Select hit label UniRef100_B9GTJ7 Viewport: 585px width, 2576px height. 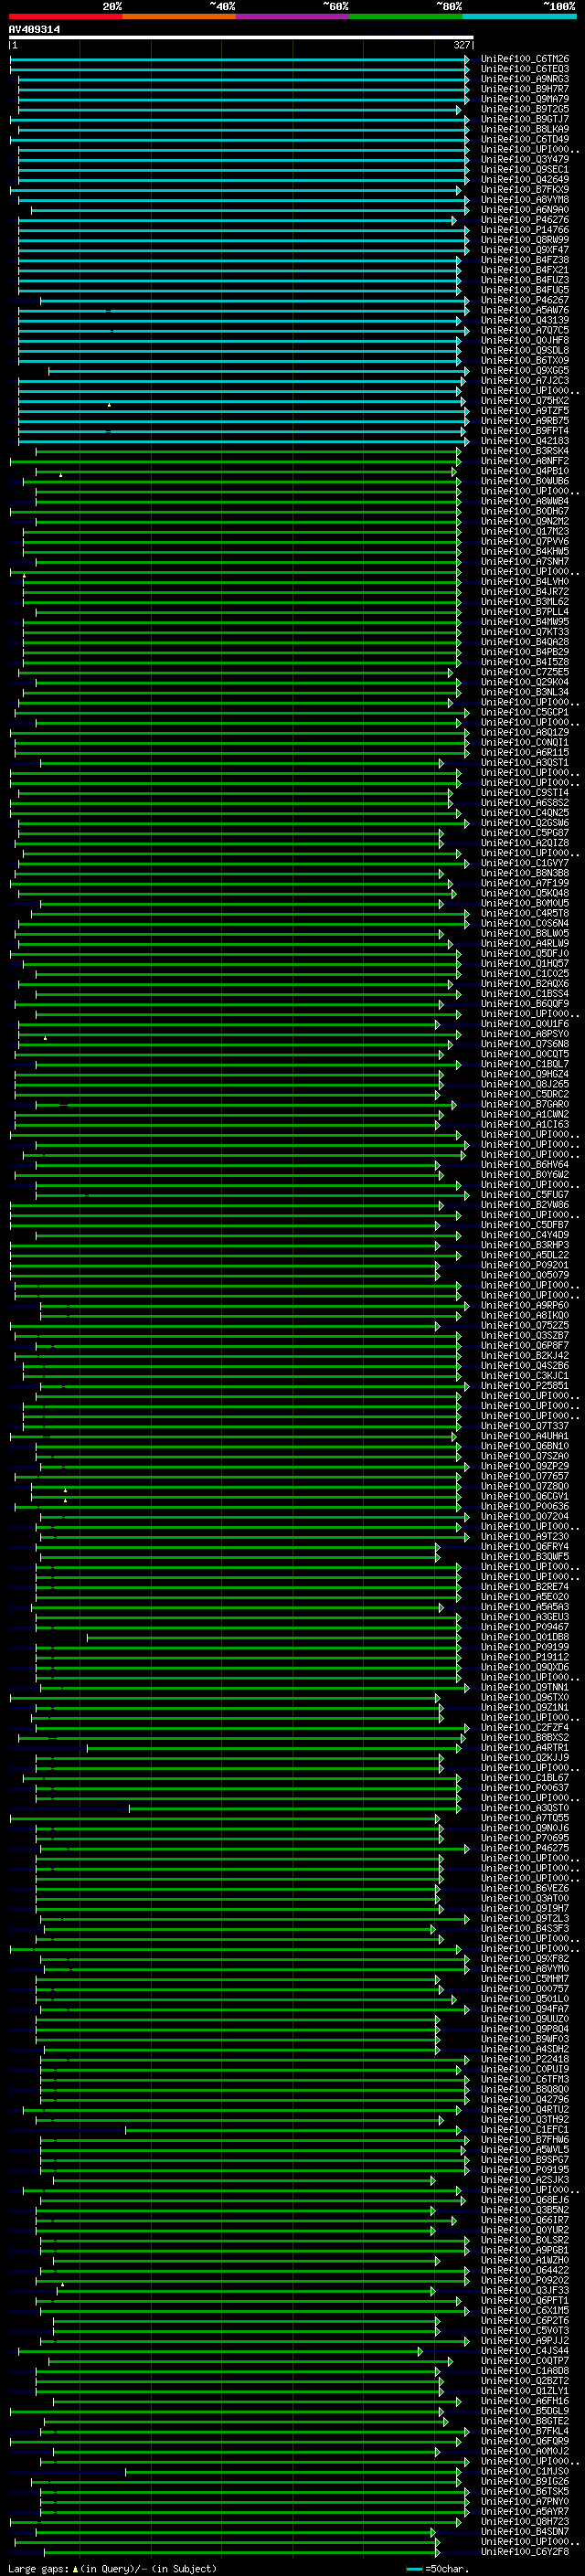point(525,120)
